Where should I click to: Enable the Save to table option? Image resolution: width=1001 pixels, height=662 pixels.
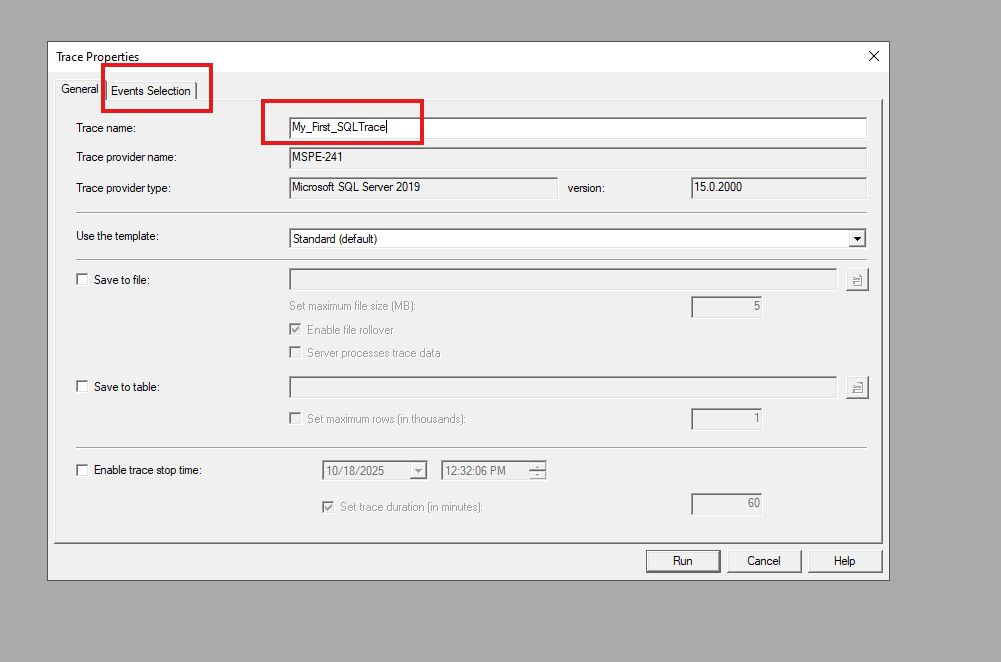(81, 387)
